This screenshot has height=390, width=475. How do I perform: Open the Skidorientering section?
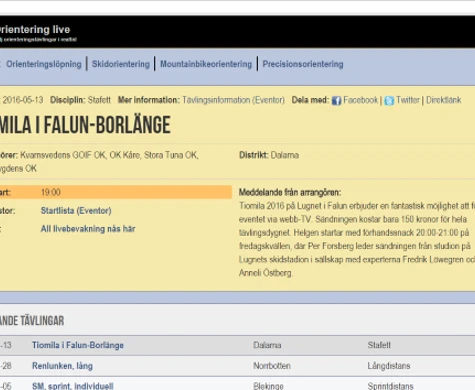coord(121,64)
